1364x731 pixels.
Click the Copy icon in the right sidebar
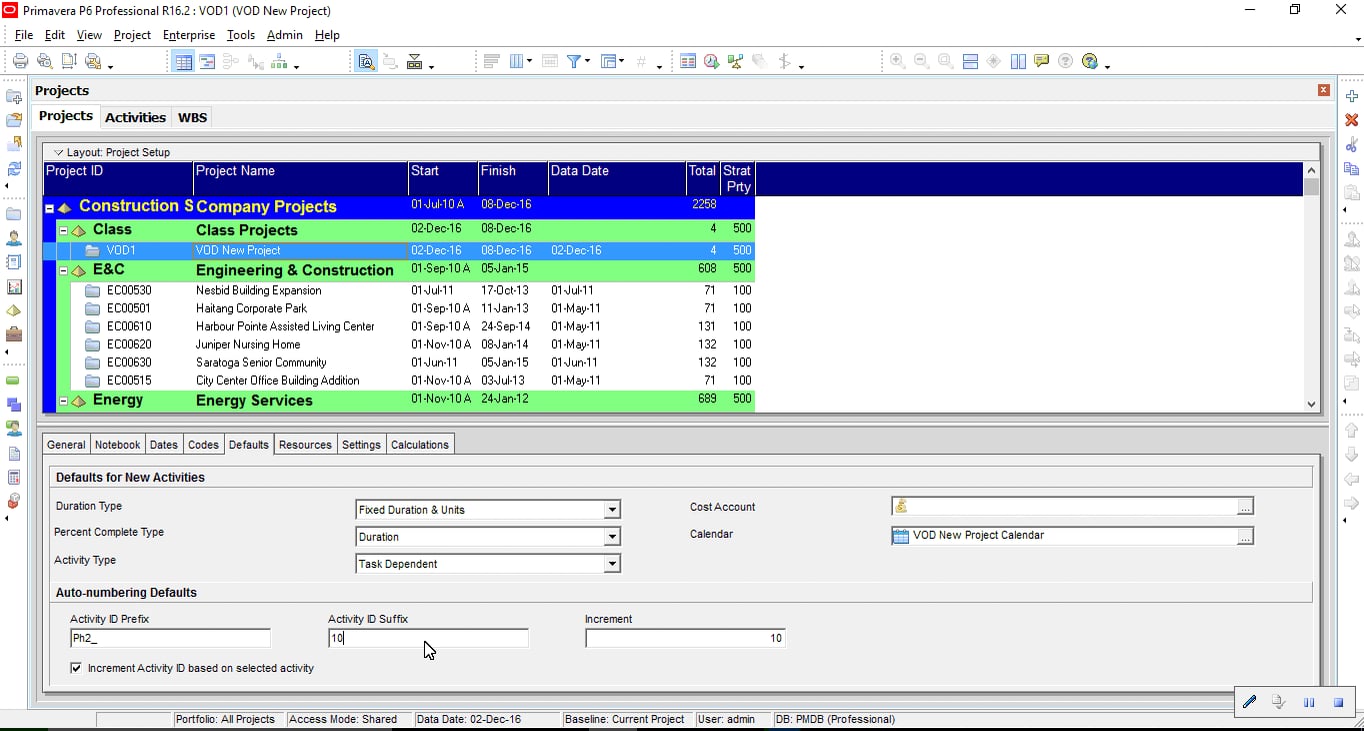pos(1352,168)
